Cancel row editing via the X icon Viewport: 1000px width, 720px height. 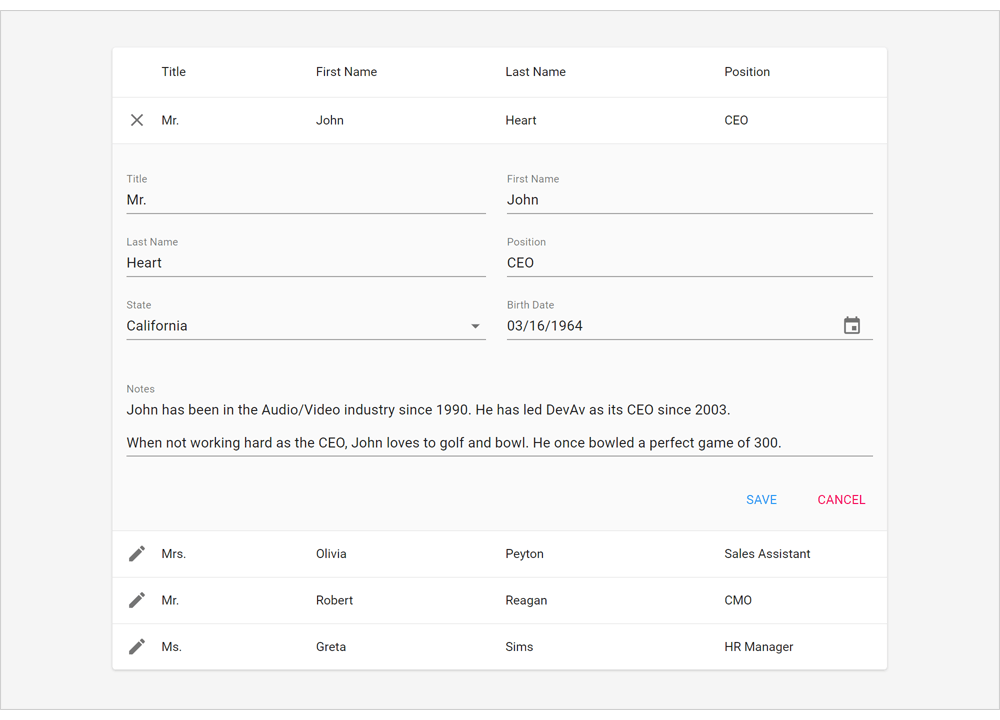click(x=137, y=120)
